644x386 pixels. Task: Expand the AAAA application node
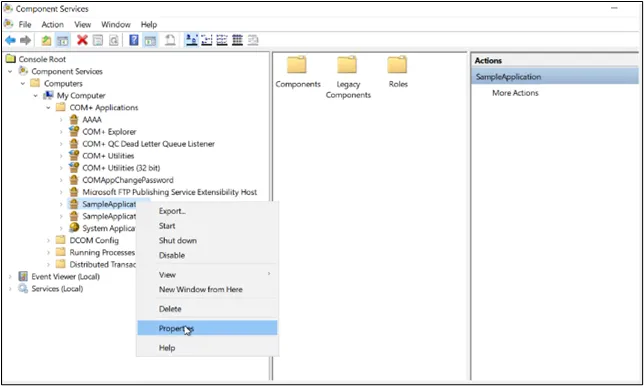coord(61,120)
